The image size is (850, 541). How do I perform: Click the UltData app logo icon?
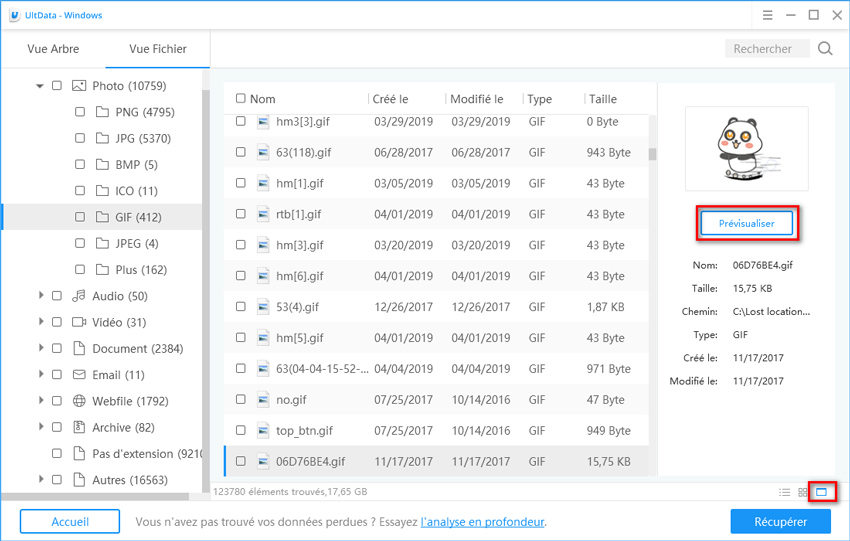(x=14, y=15)
